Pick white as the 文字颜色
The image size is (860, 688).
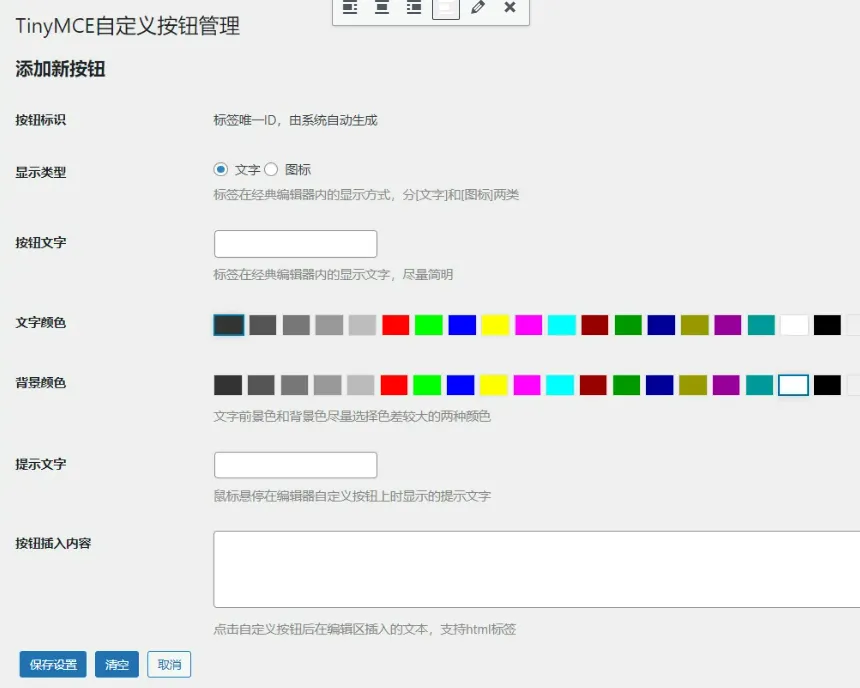(x=794, y=325)
